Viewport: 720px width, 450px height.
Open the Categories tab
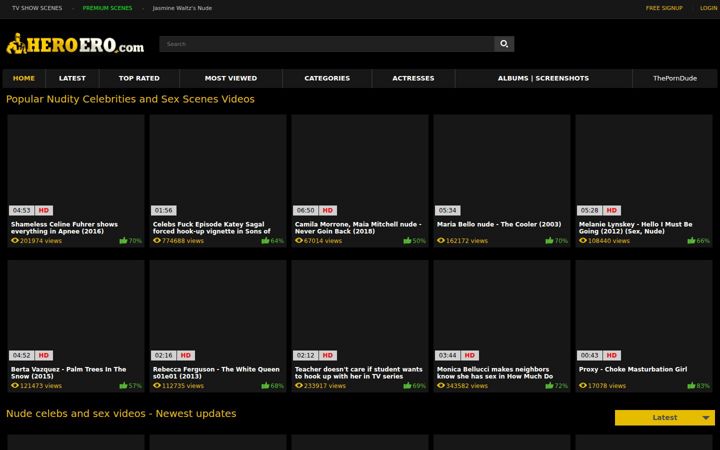pyautogui.click(x=327, y=79)
